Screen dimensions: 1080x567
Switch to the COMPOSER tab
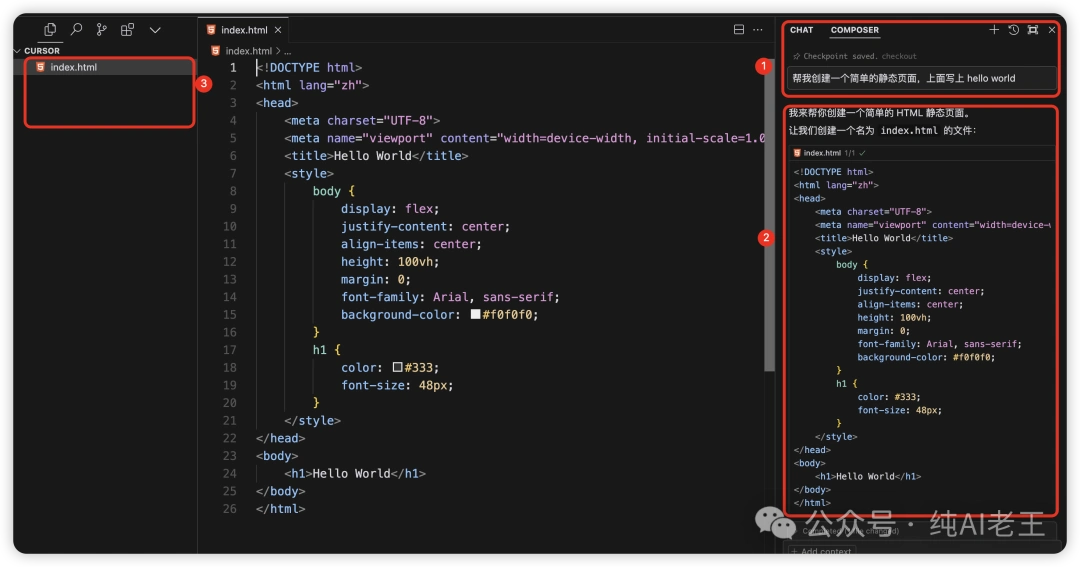coord(855,30)
